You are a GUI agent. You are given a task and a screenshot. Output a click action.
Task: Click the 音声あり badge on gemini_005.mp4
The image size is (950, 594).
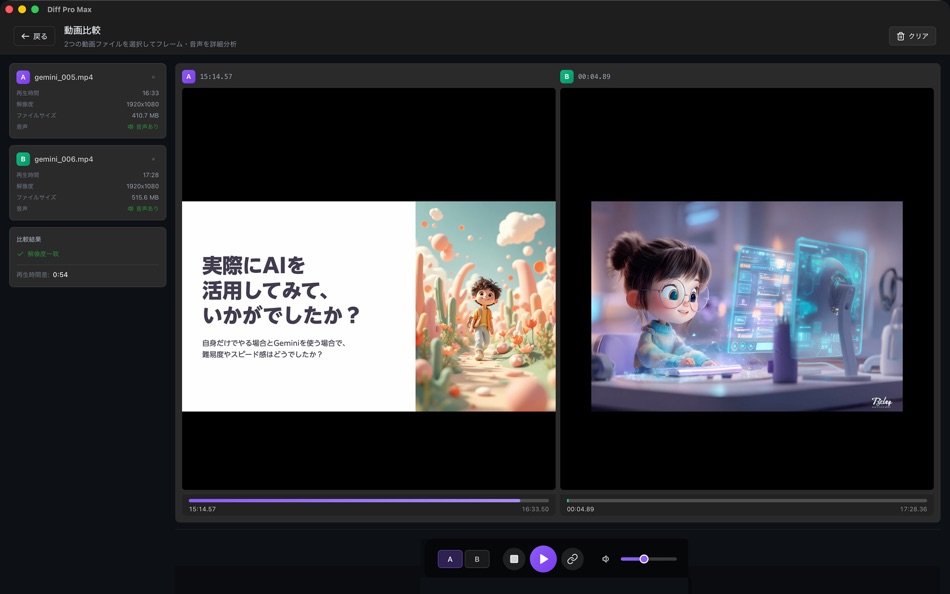[x=142, y=127]
